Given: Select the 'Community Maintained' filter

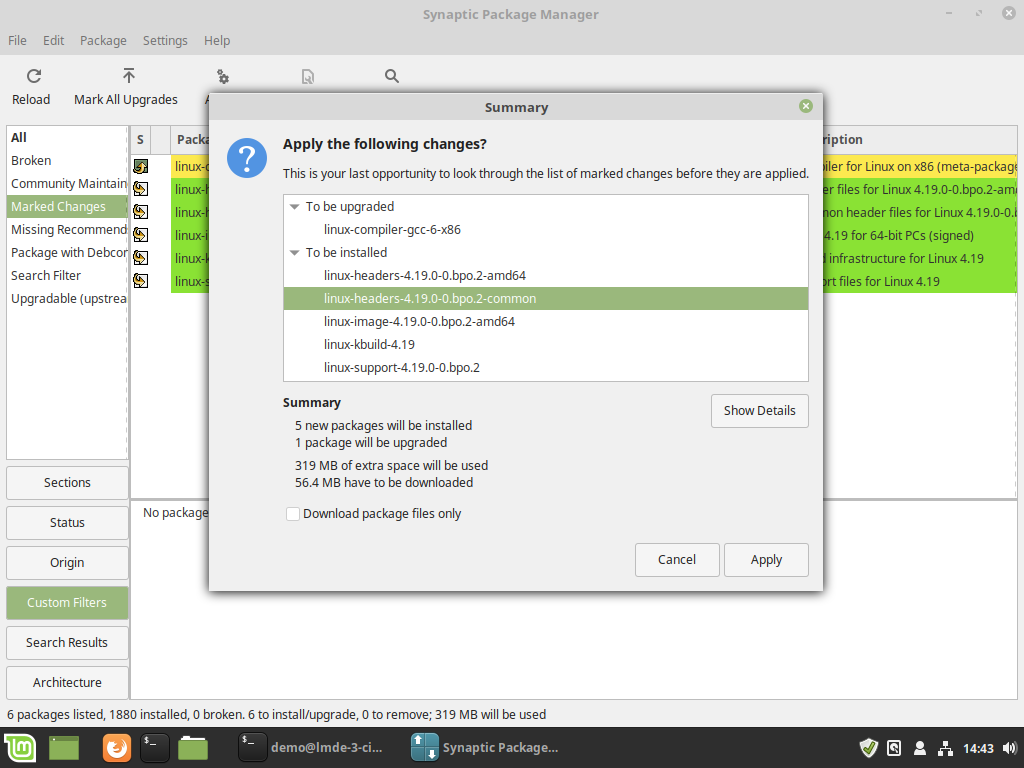Looking at the screenshot, I should tap(67, 184).
